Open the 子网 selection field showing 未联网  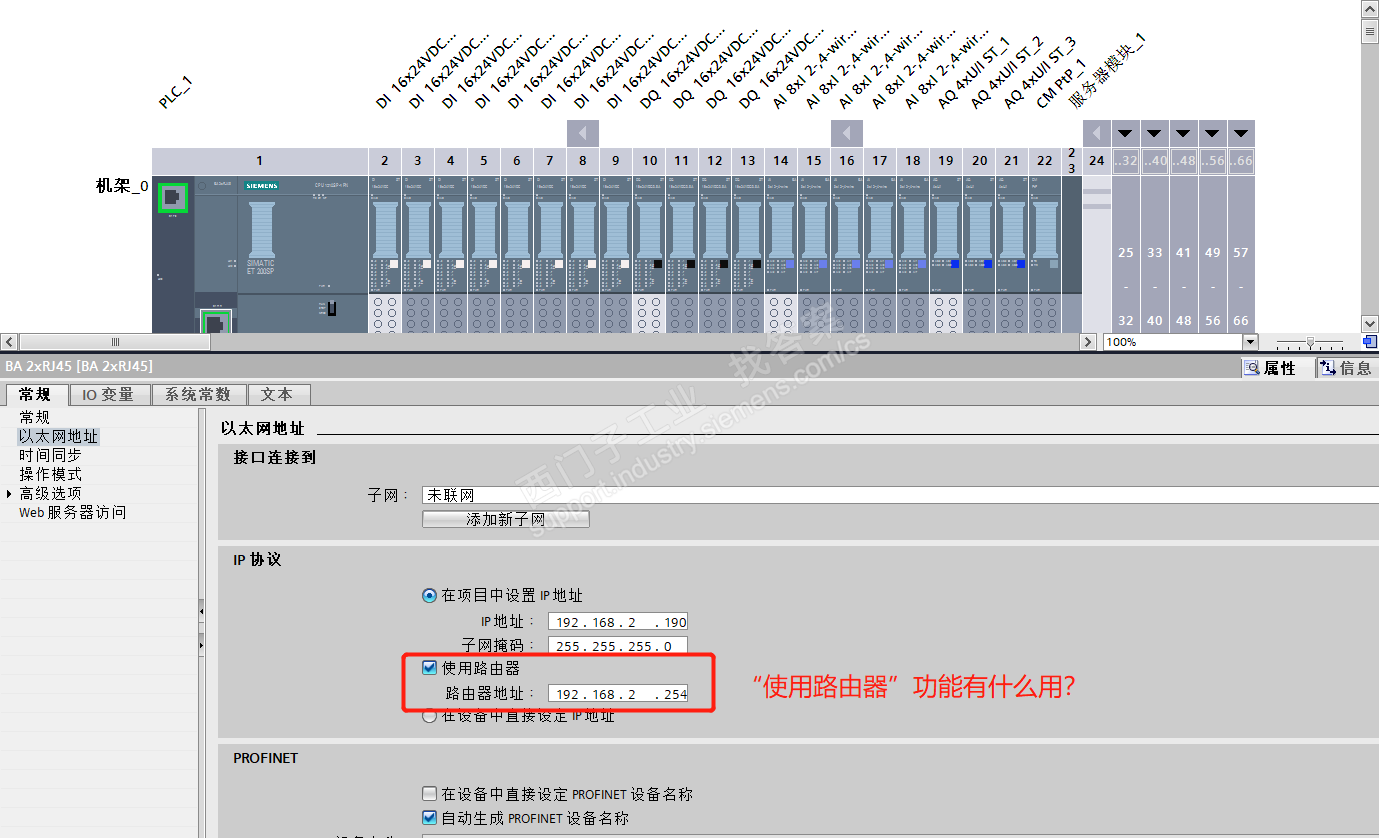[x=900, y=495]
